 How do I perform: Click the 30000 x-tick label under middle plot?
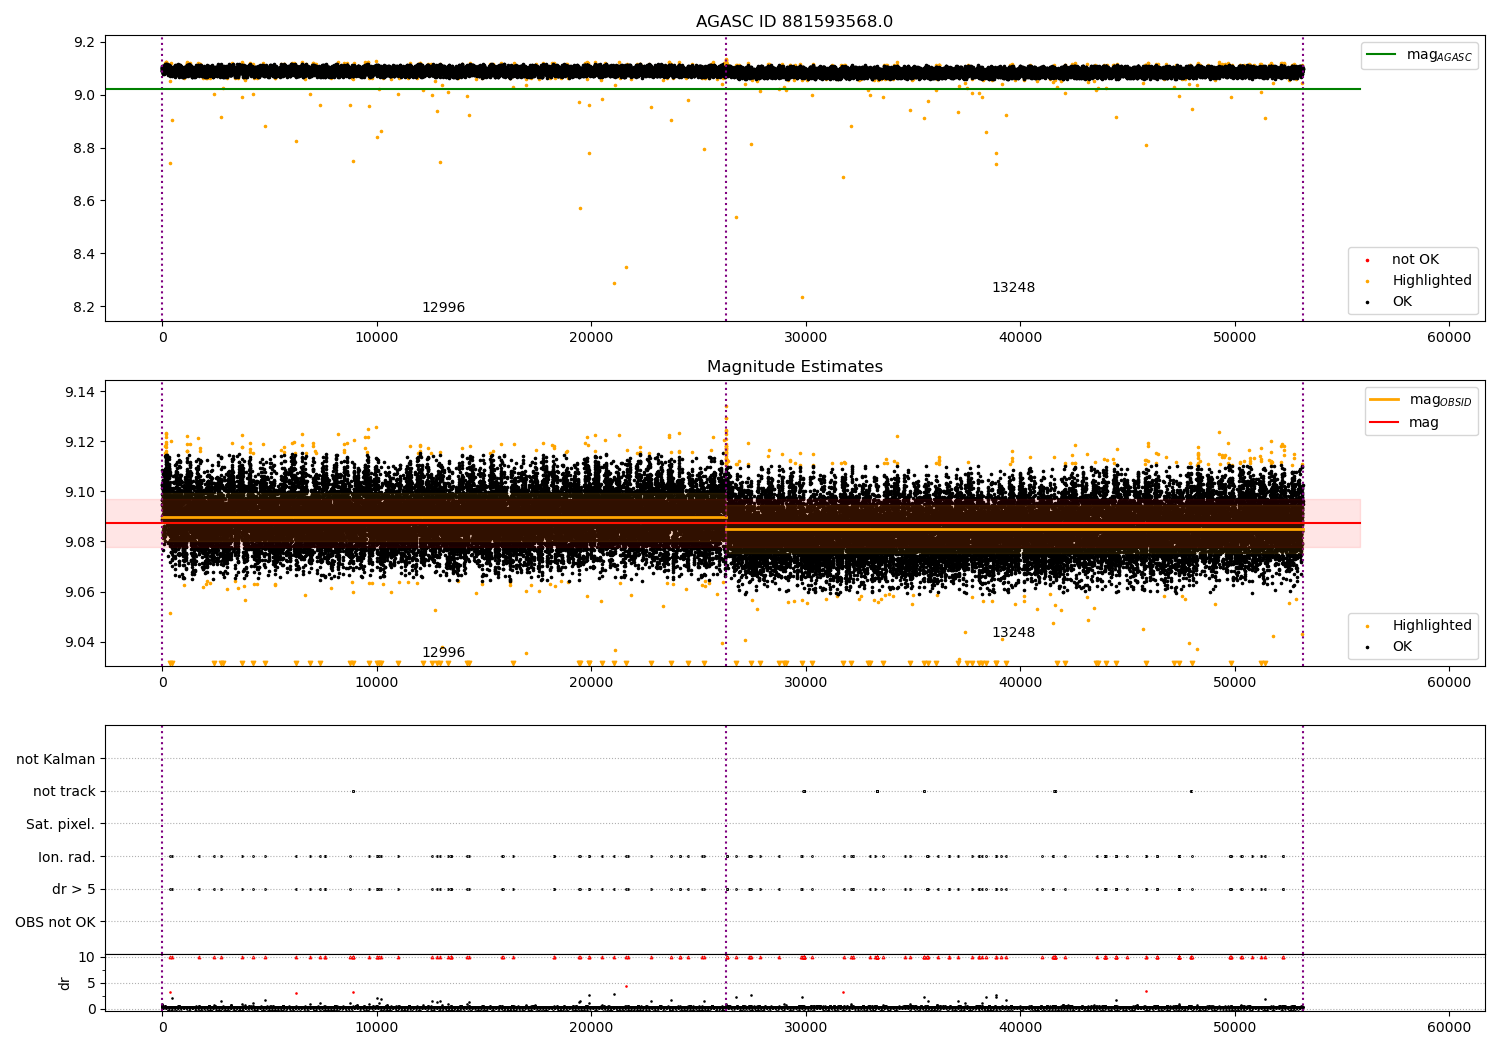[806, 683]
